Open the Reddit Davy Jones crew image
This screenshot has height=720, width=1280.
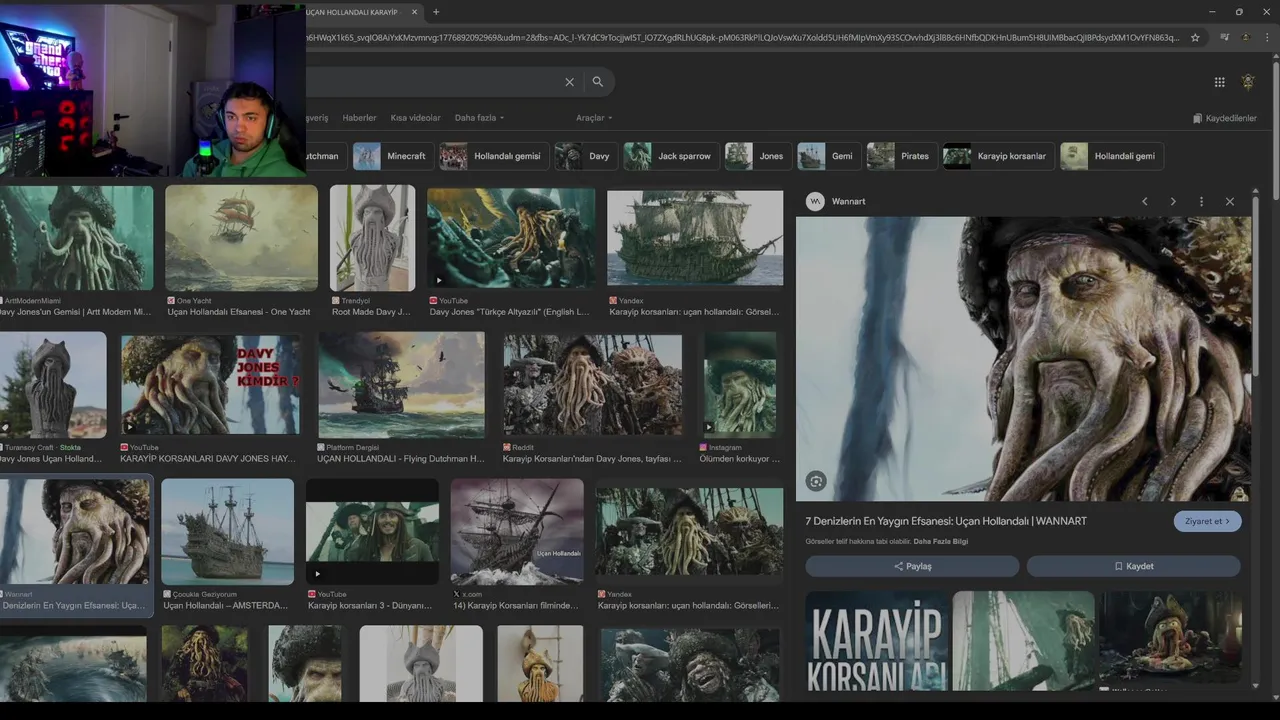pos(593,384)
